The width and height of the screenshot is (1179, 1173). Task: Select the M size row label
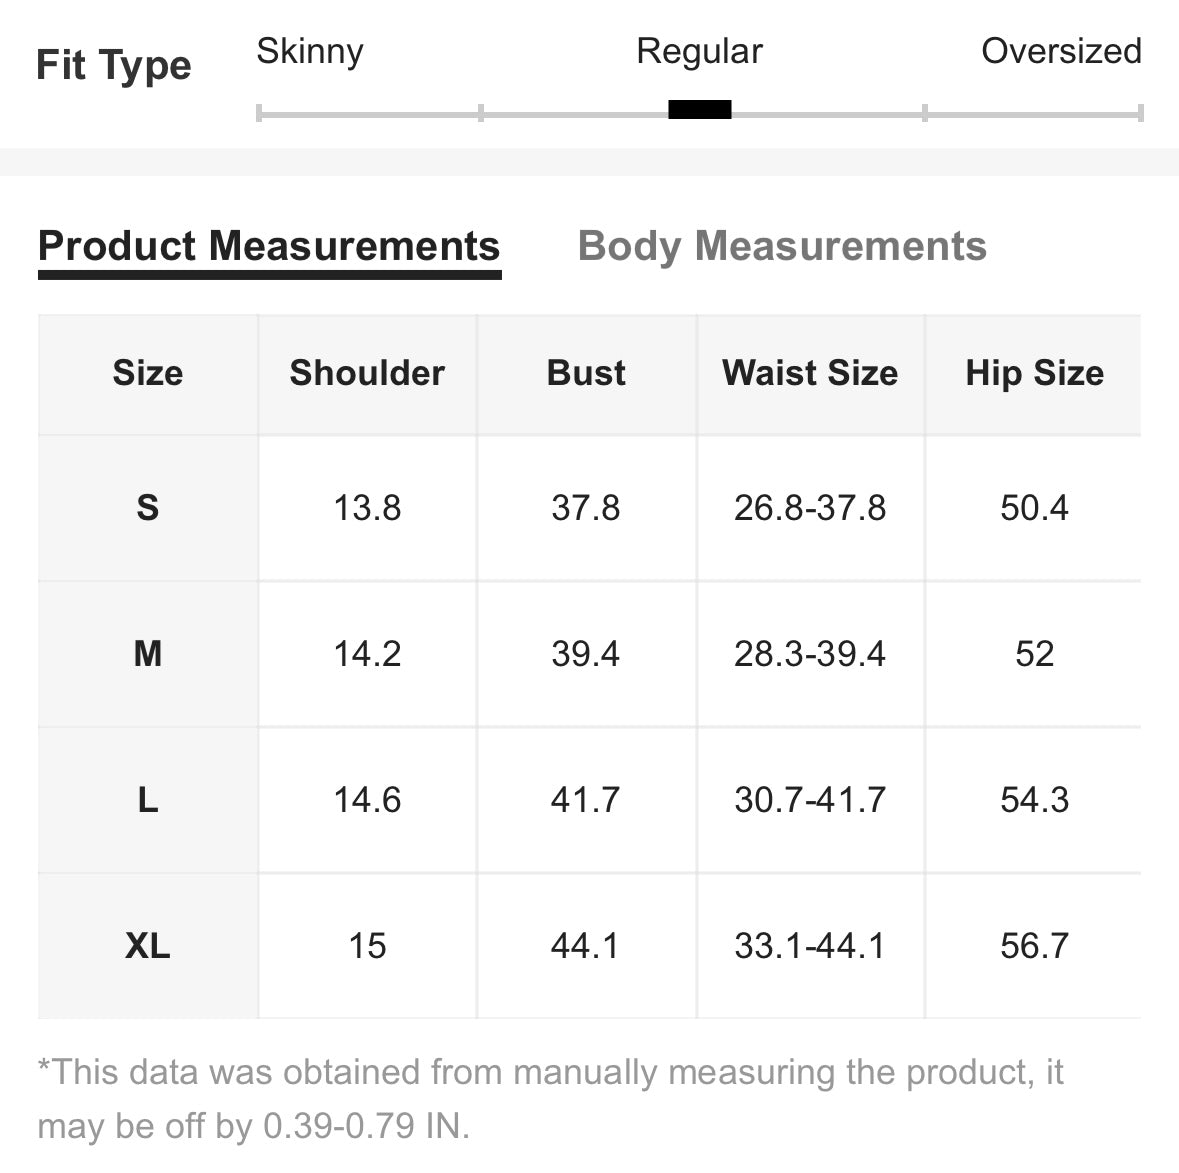point(148,654)
